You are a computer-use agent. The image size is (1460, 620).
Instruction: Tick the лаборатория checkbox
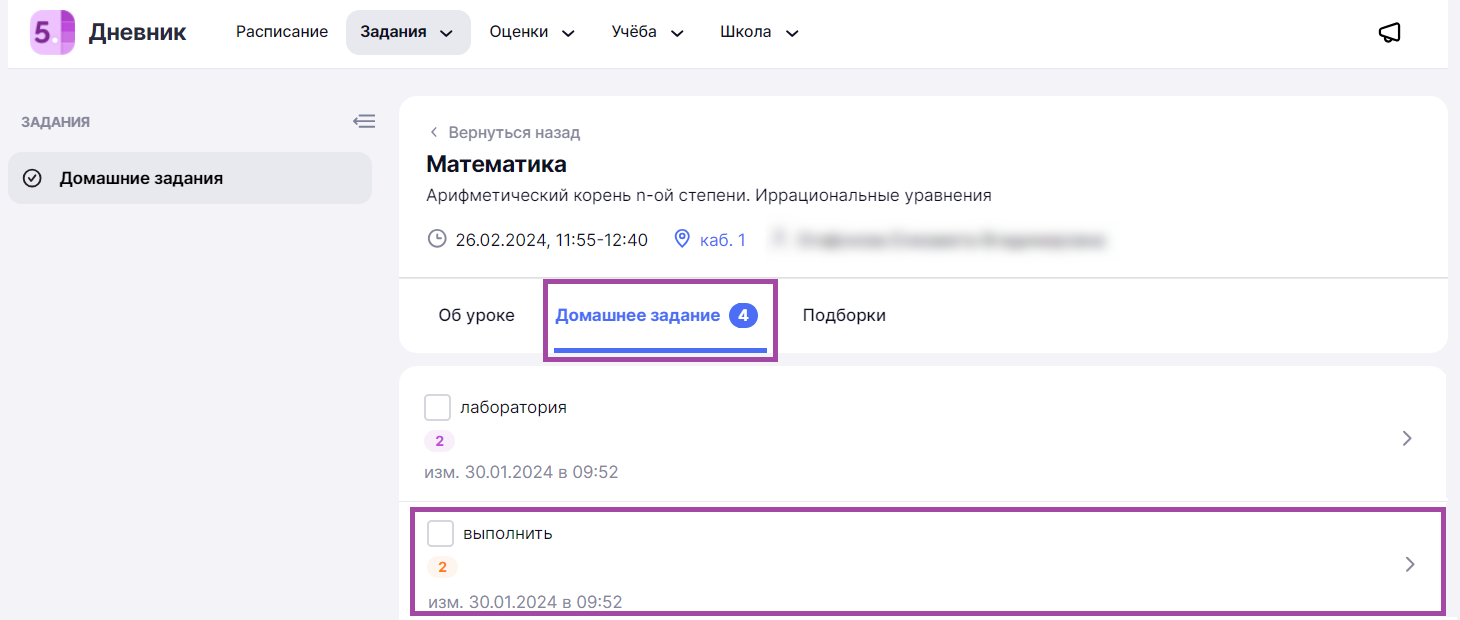click(437, 407)
